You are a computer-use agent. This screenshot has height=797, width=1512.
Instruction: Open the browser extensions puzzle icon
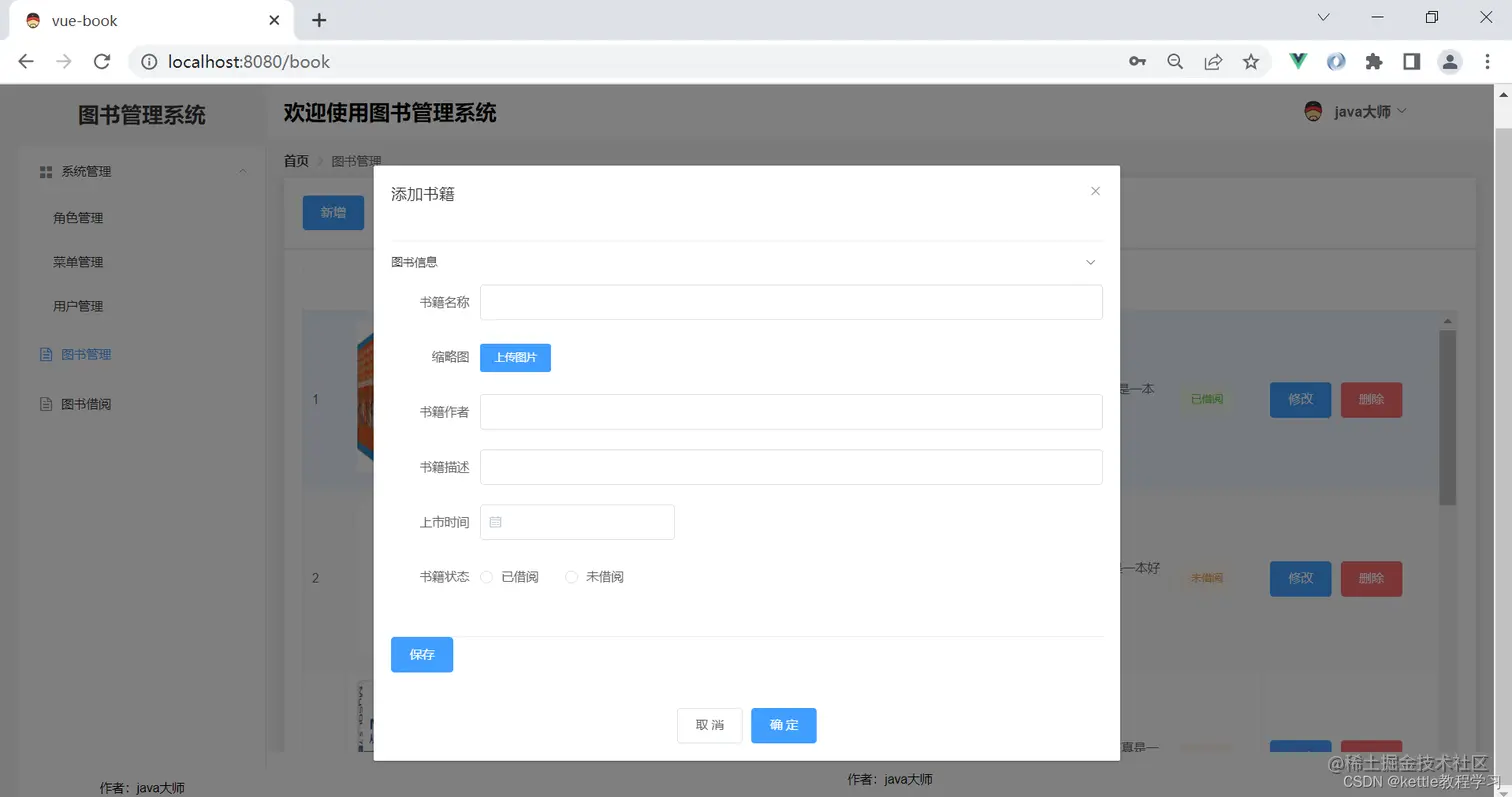[x=1374, y=61]
